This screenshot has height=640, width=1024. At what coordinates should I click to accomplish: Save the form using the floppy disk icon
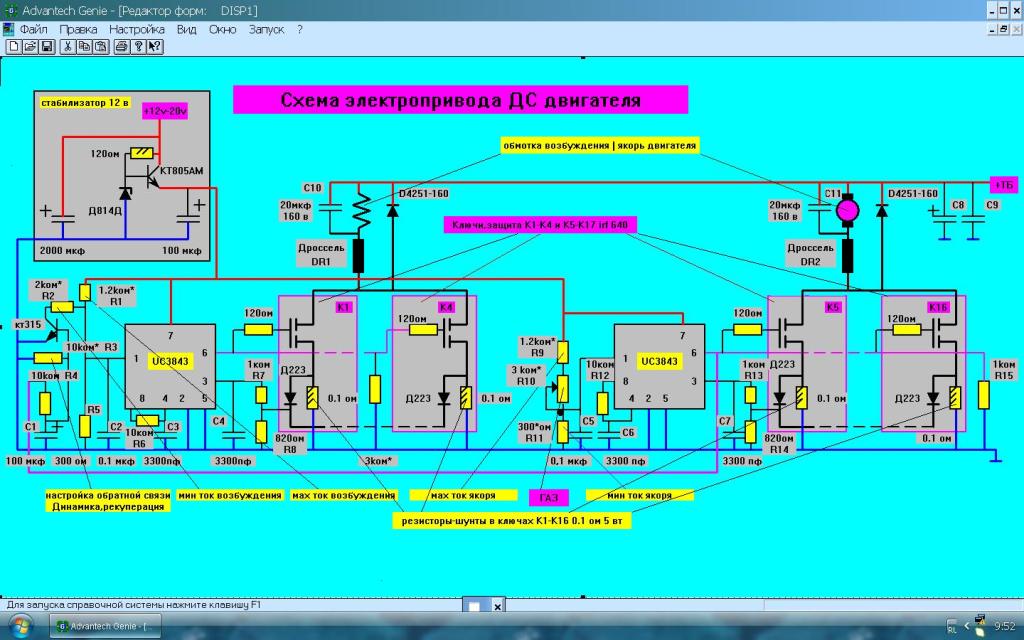pos(46,46)
